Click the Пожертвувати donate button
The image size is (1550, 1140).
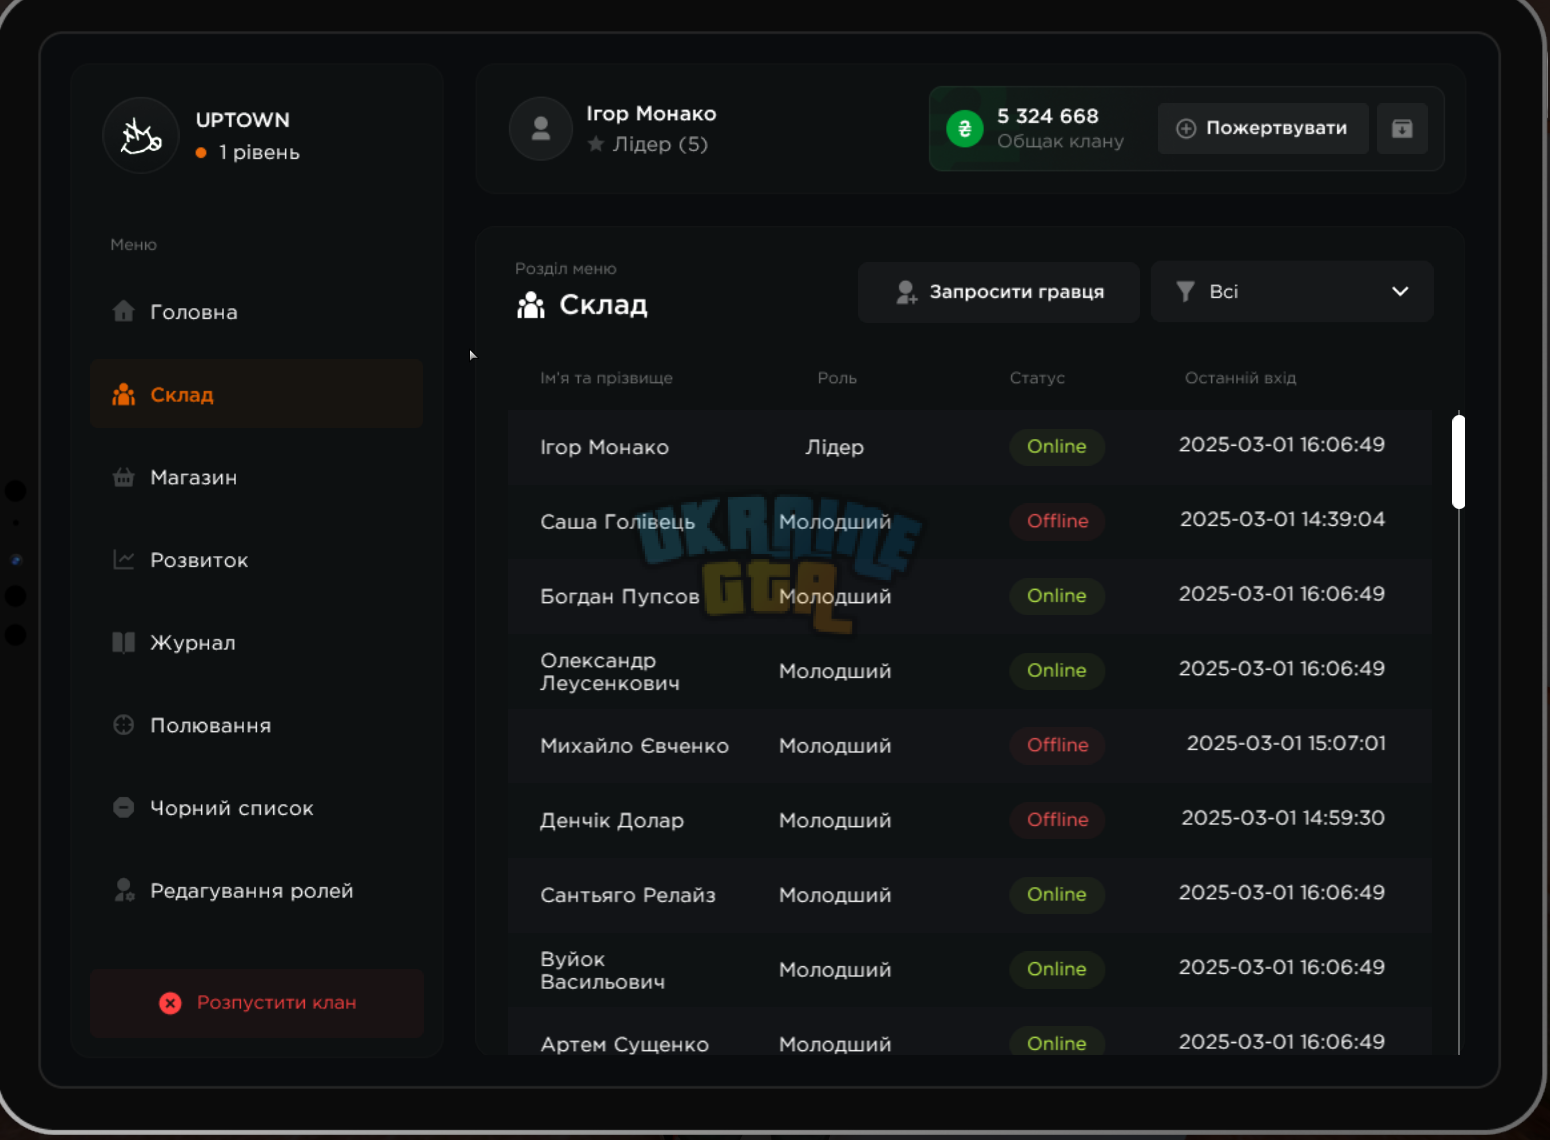point(1263,128)
